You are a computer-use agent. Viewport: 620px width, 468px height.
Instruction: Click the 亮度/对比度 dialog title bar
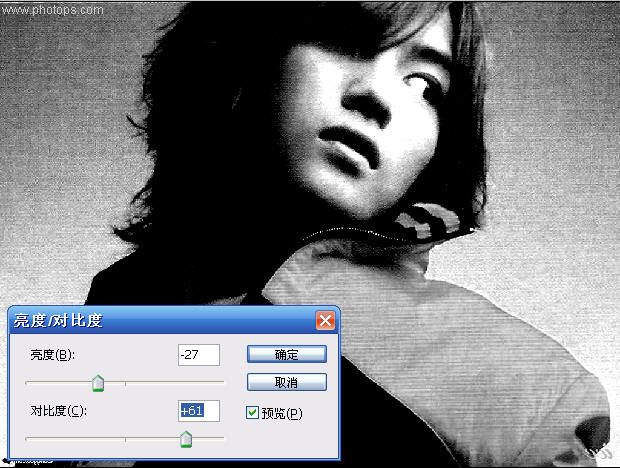(x=174, y=321)
